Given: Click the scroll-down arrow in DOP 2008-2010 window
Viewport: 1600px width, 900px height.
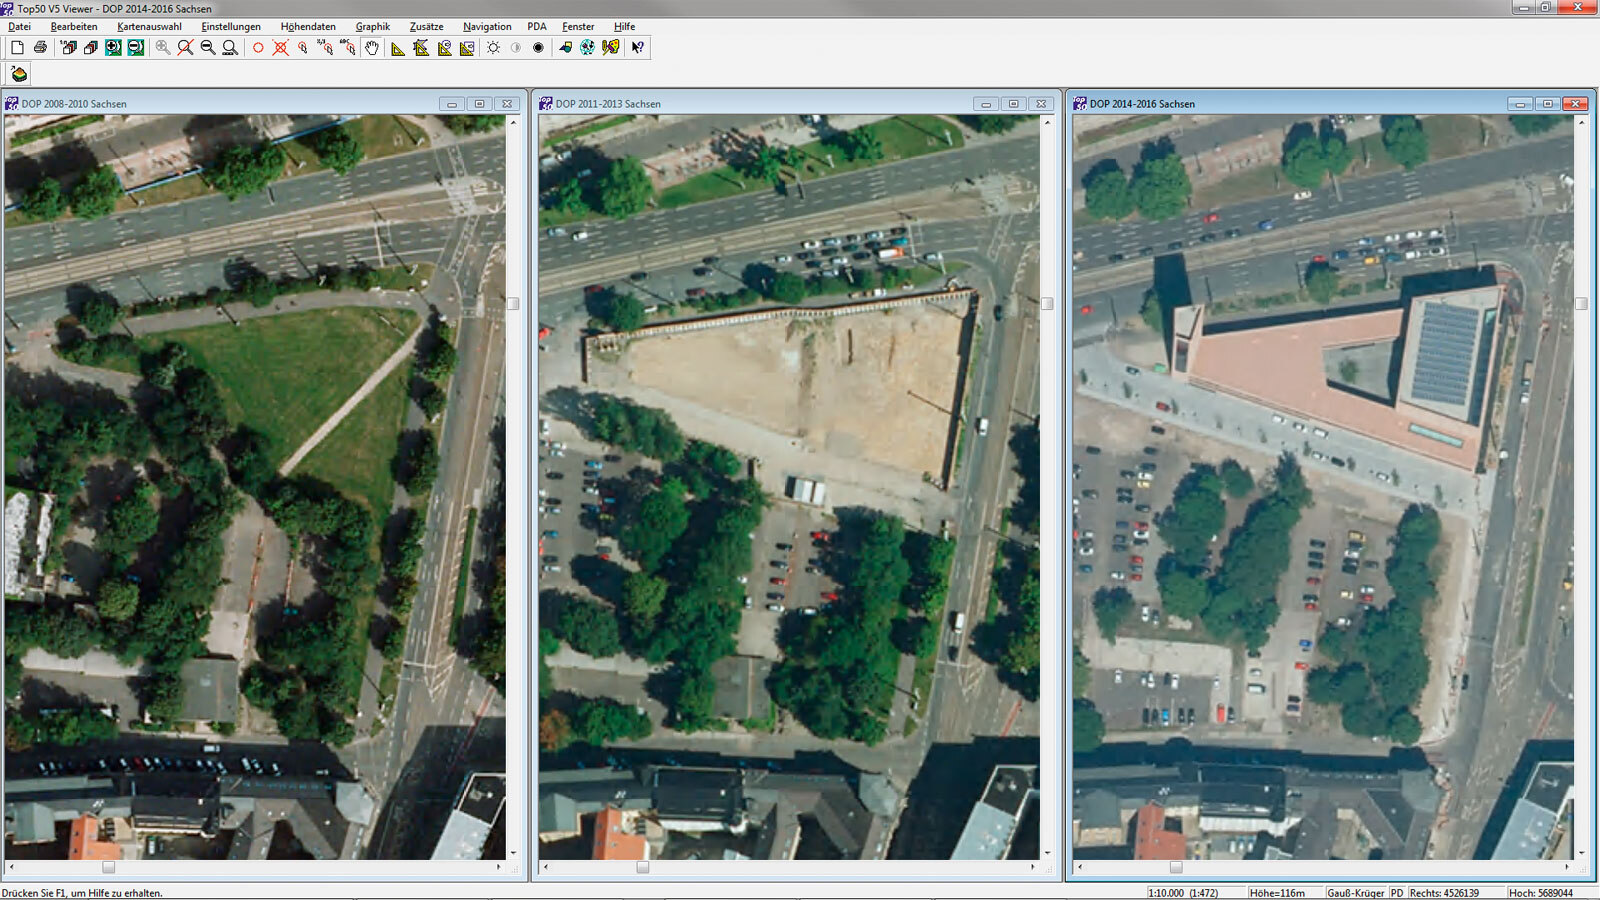Looking at the screenshot, I should [513, 853].
